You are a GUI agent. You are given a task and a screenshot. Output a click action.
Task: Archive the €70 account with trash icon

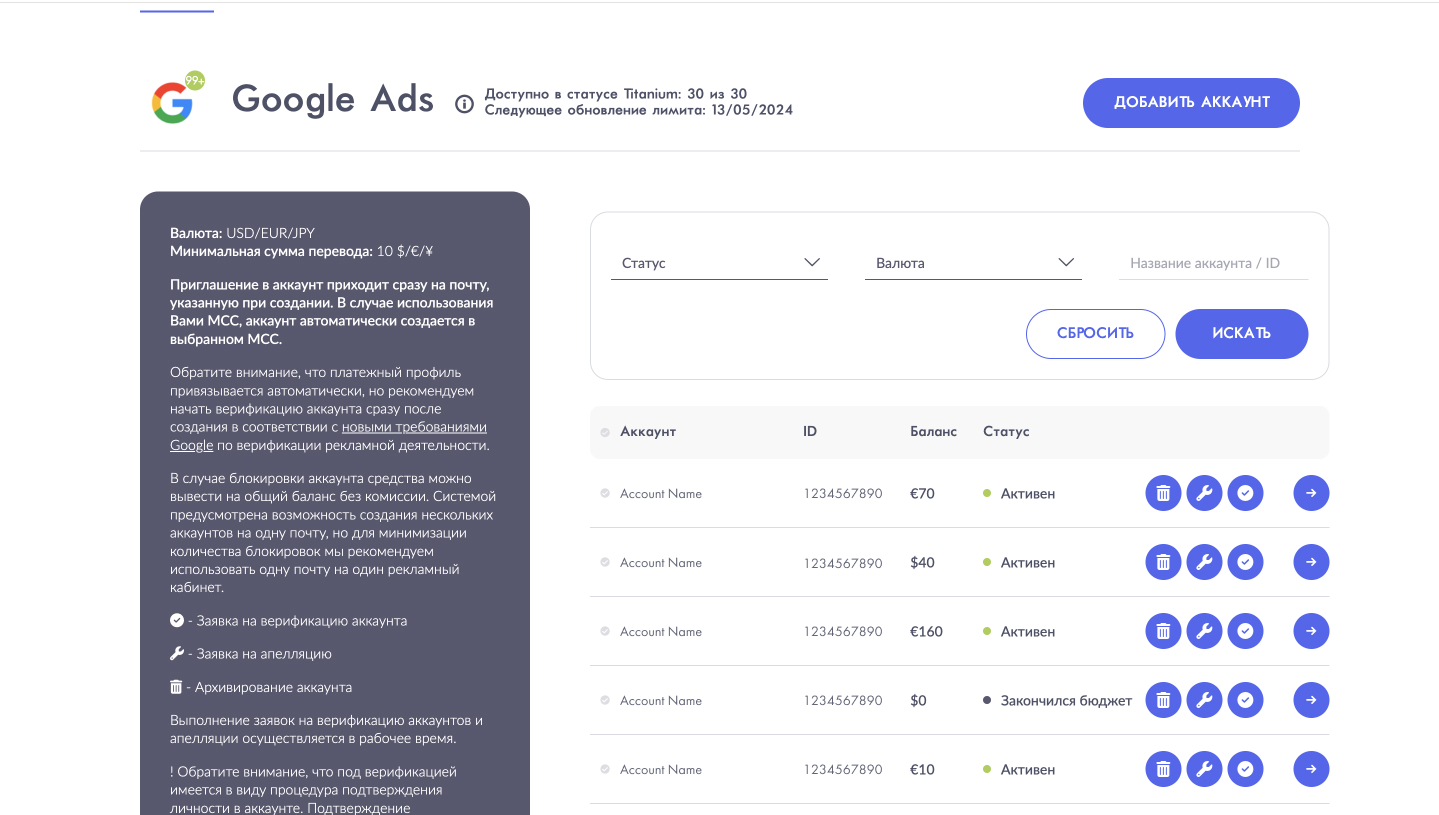click(x=1163, y=493)
